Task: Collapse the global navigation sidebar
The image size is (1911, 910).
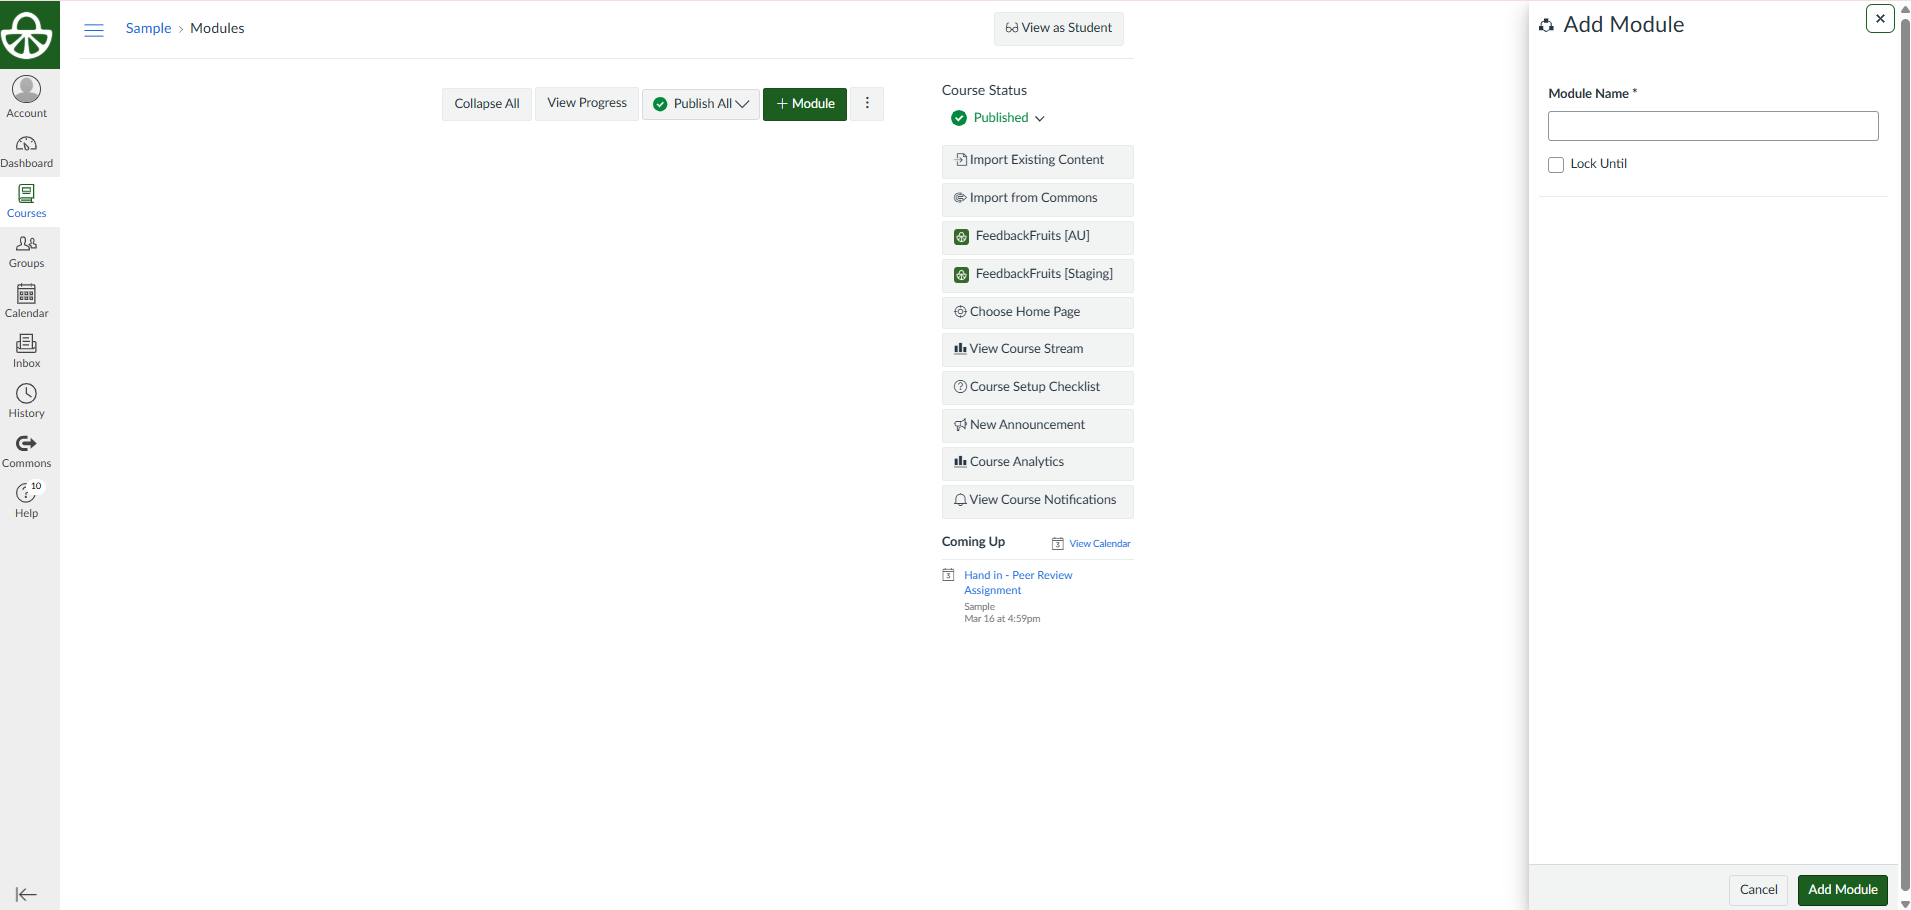Action: click(x=27, y=894)
